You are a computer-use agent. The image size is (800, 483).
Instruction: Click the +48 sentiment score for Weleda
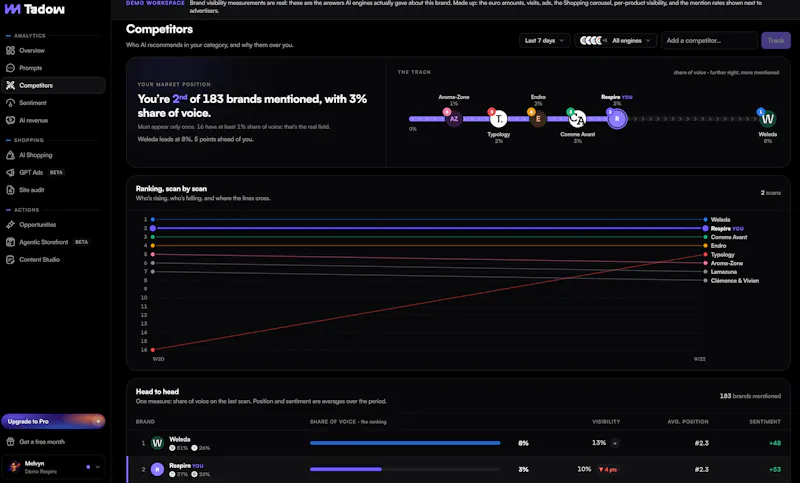point(774,443)
